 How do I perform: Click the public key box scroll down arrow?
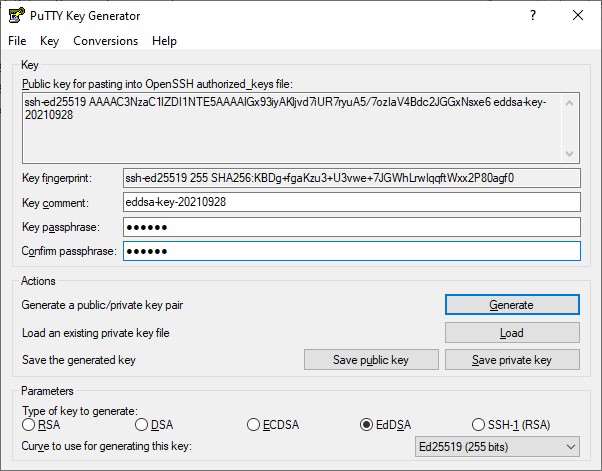point(570,154)
